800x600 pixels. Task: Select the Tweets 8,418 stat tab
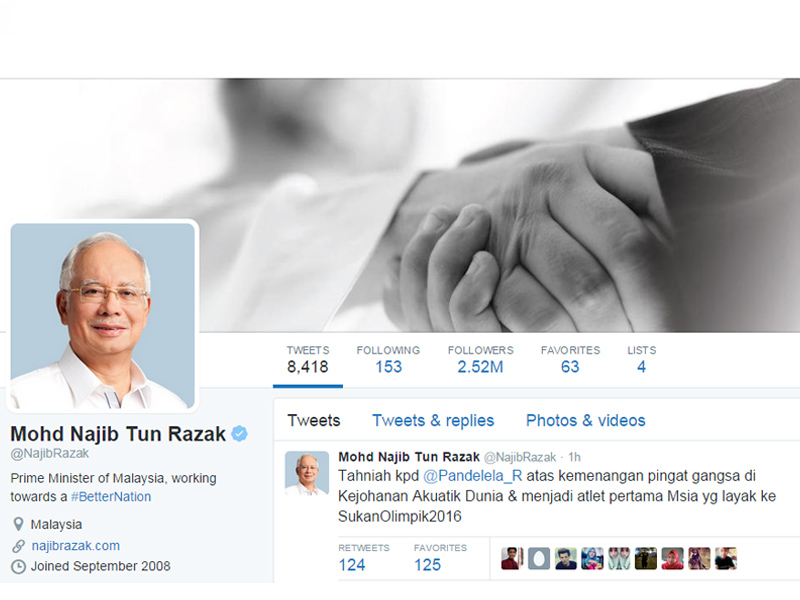point(308,360)
